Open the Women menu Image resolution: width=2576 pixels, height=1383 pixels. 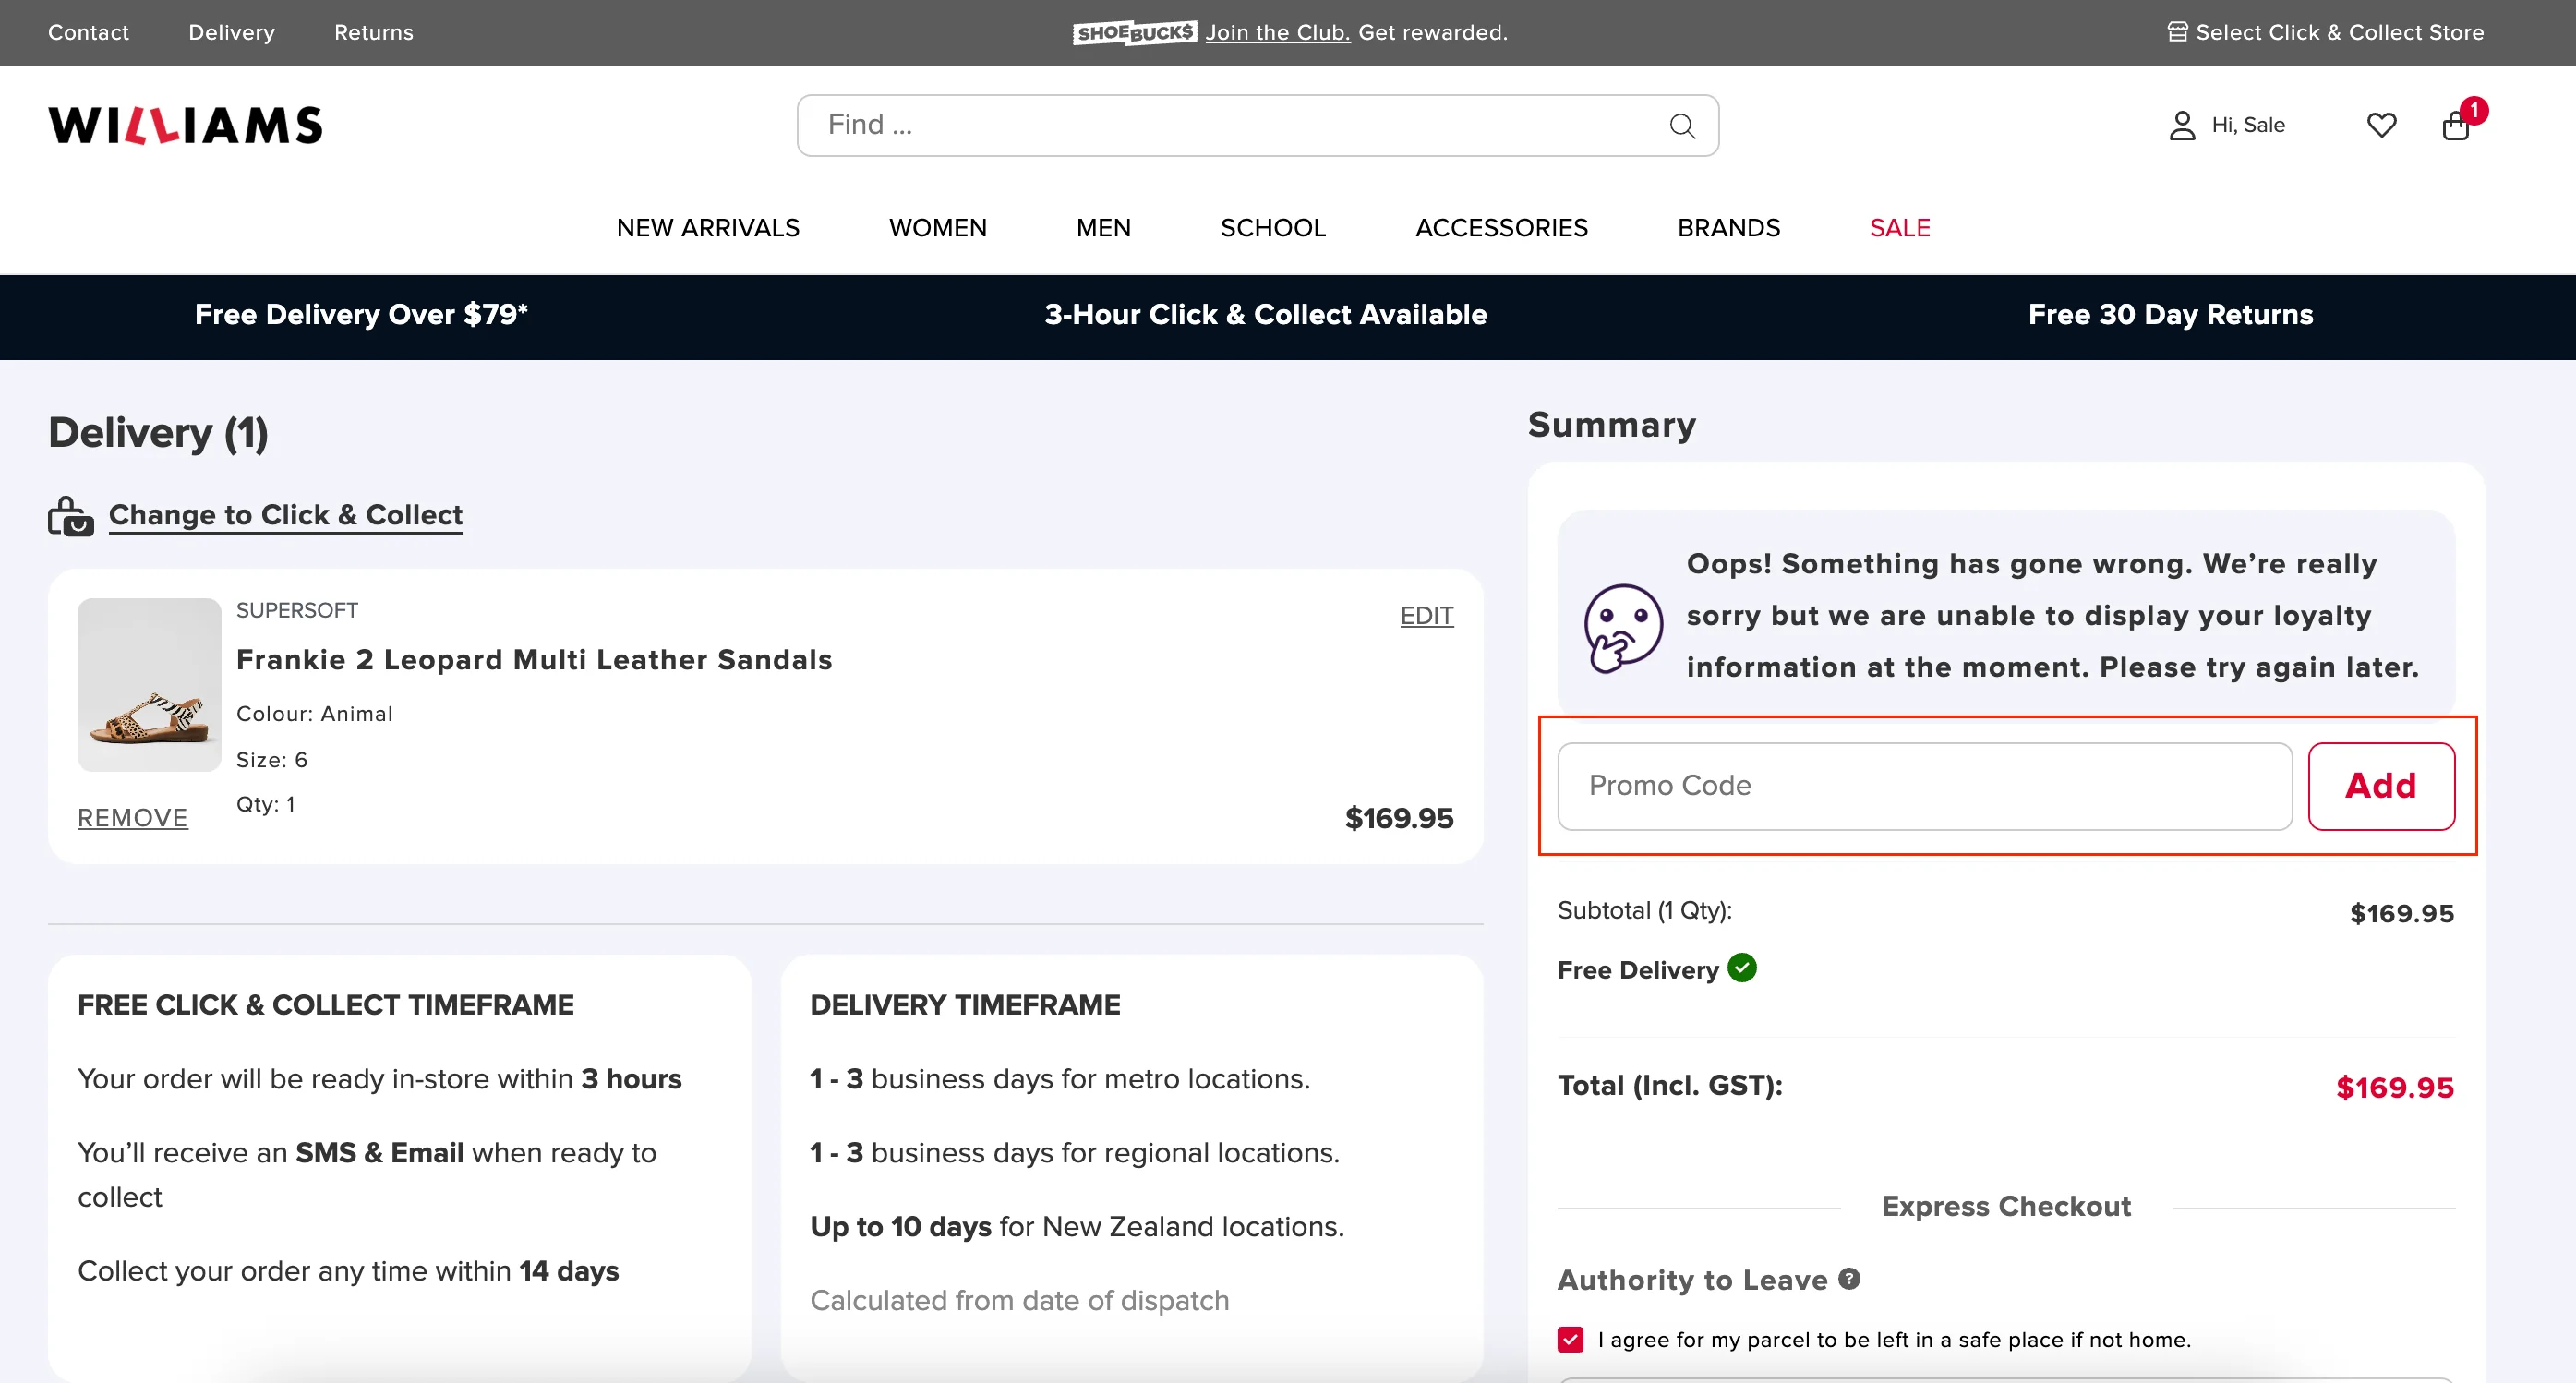coord(937,228)
